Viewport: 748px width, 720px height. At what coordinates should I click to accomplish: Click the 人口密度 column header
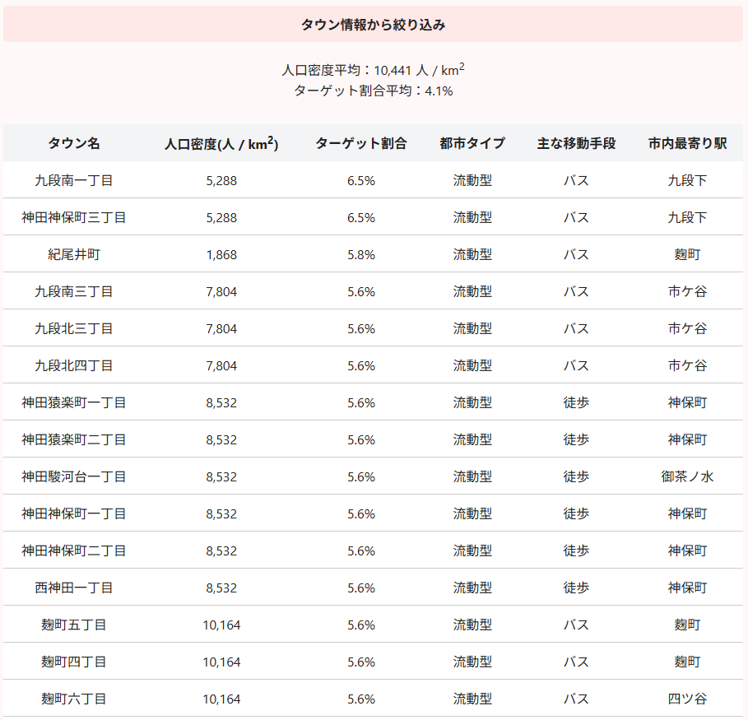click(221, 143)
